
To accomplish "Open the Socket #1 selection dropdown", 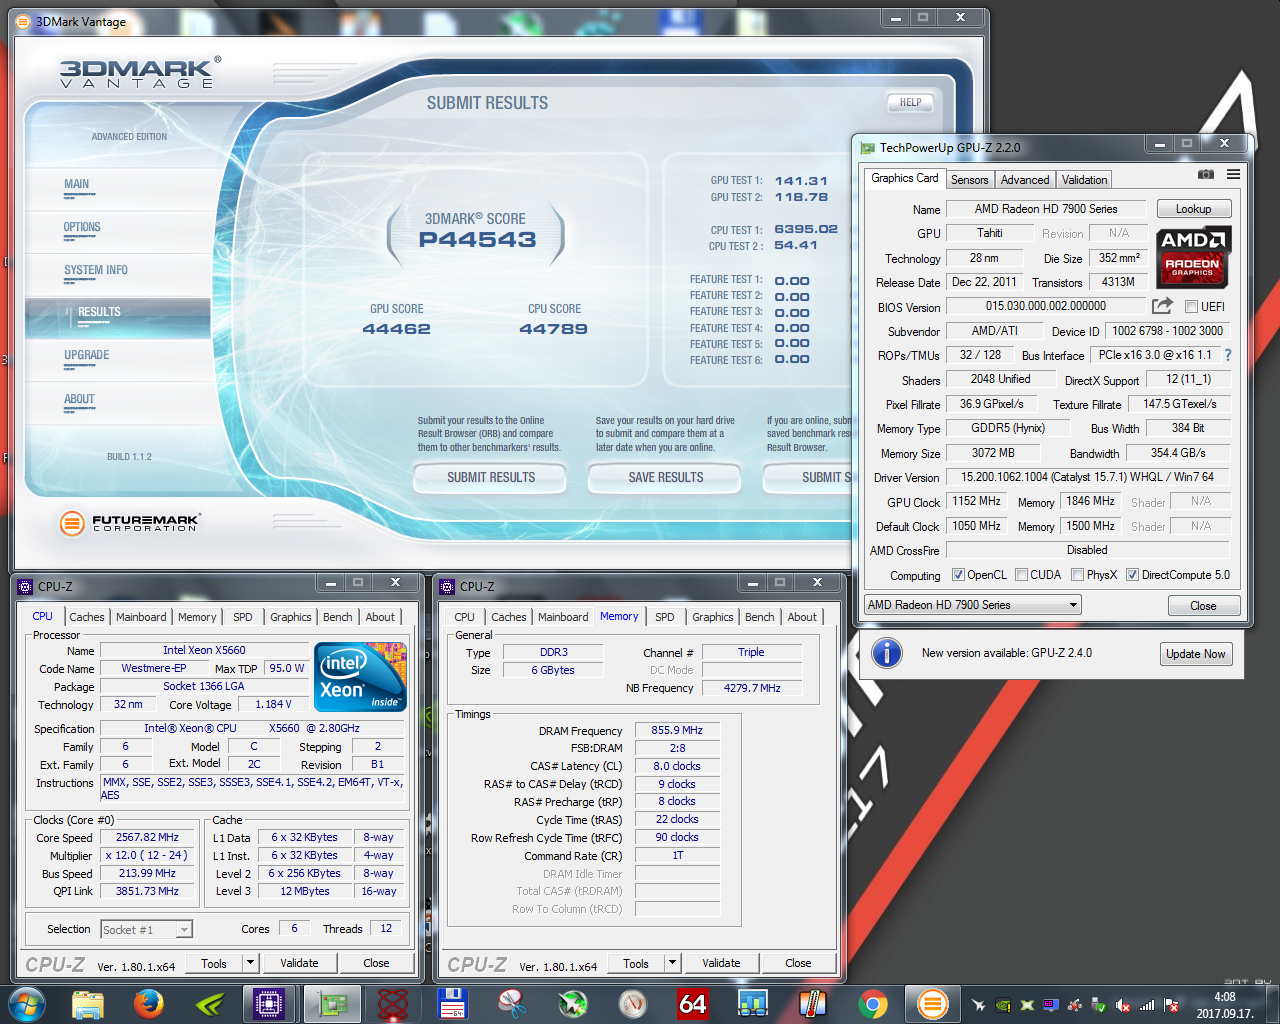I will click(x=146, y=930).
